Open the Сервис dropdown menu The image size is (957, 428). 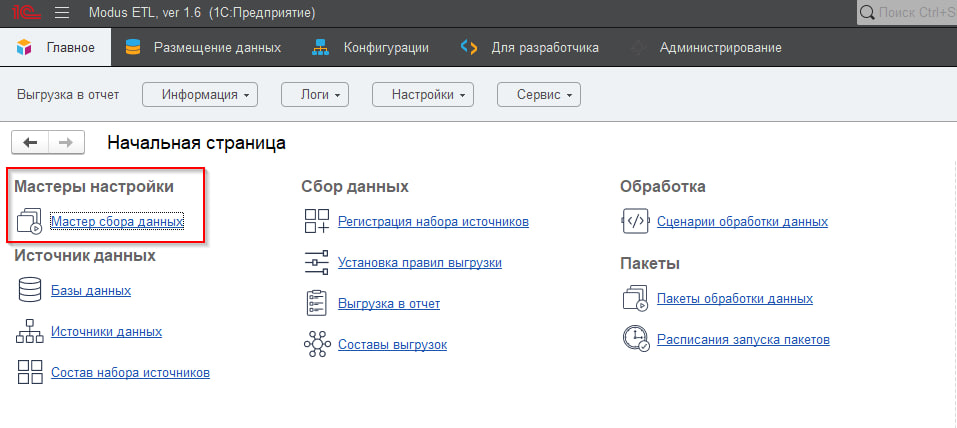[x=538, y=95]
